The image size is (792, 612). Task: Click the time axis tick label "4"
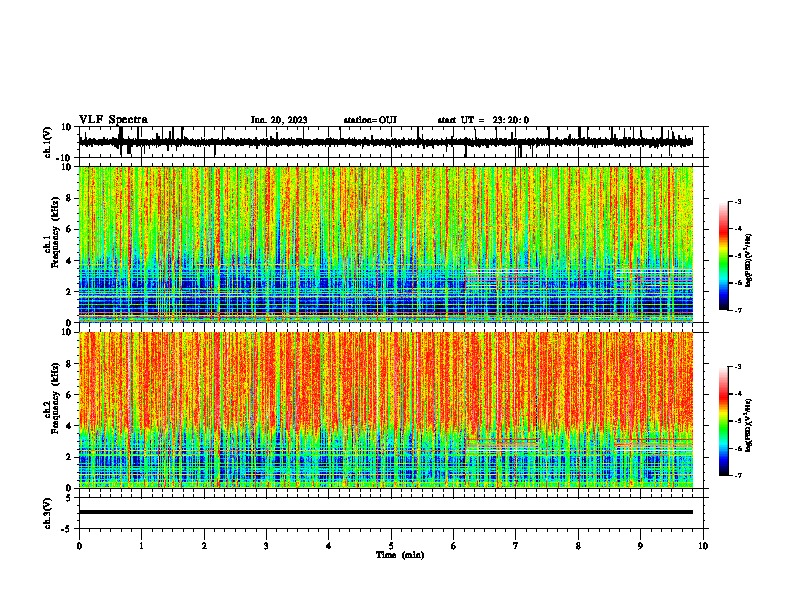329,546
